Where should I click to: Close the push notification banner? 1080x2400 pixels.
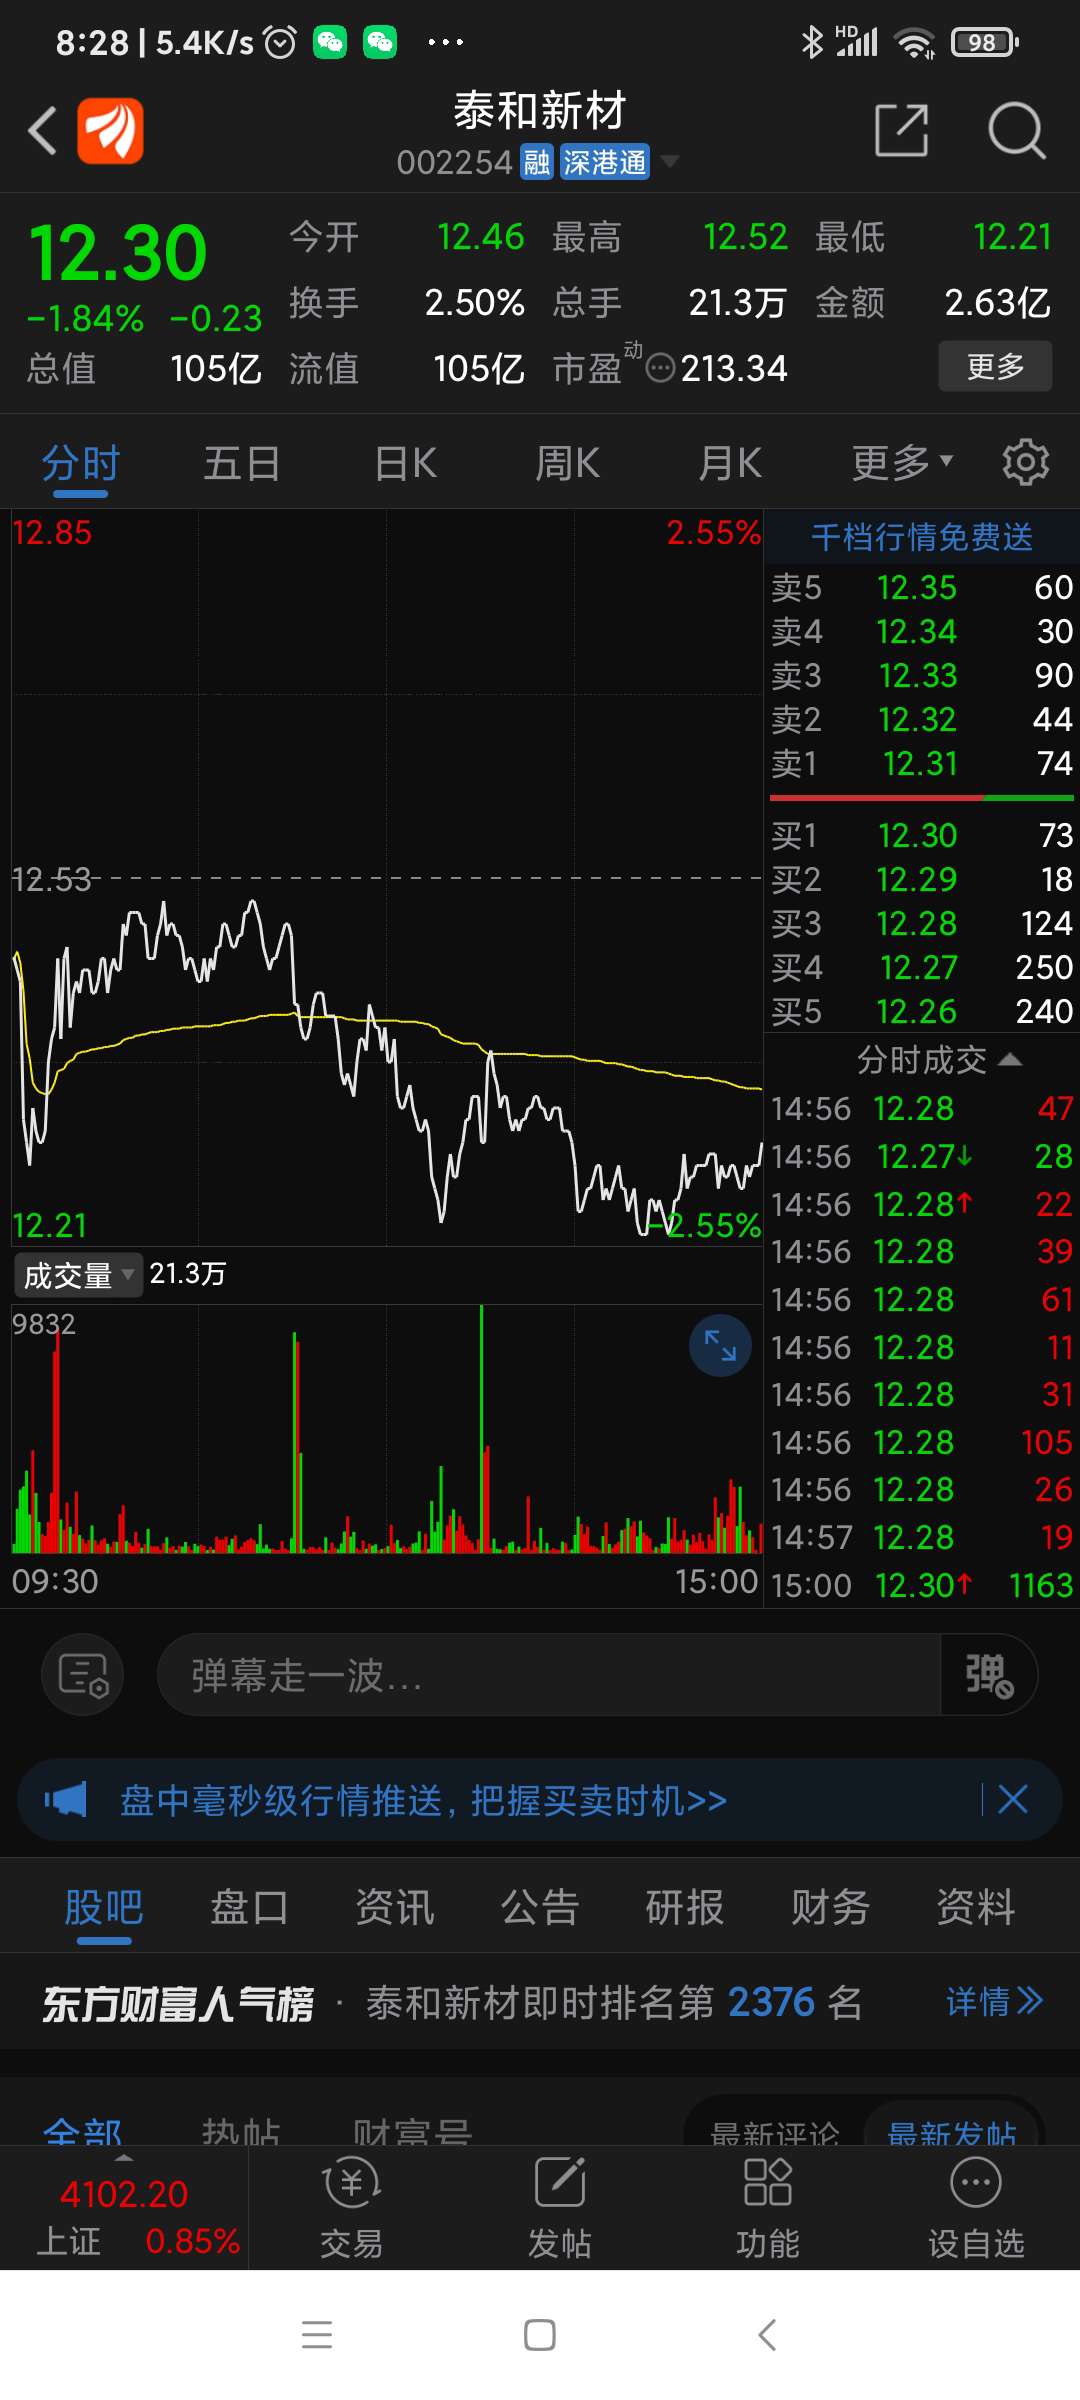click(x=1013, y=1799)
